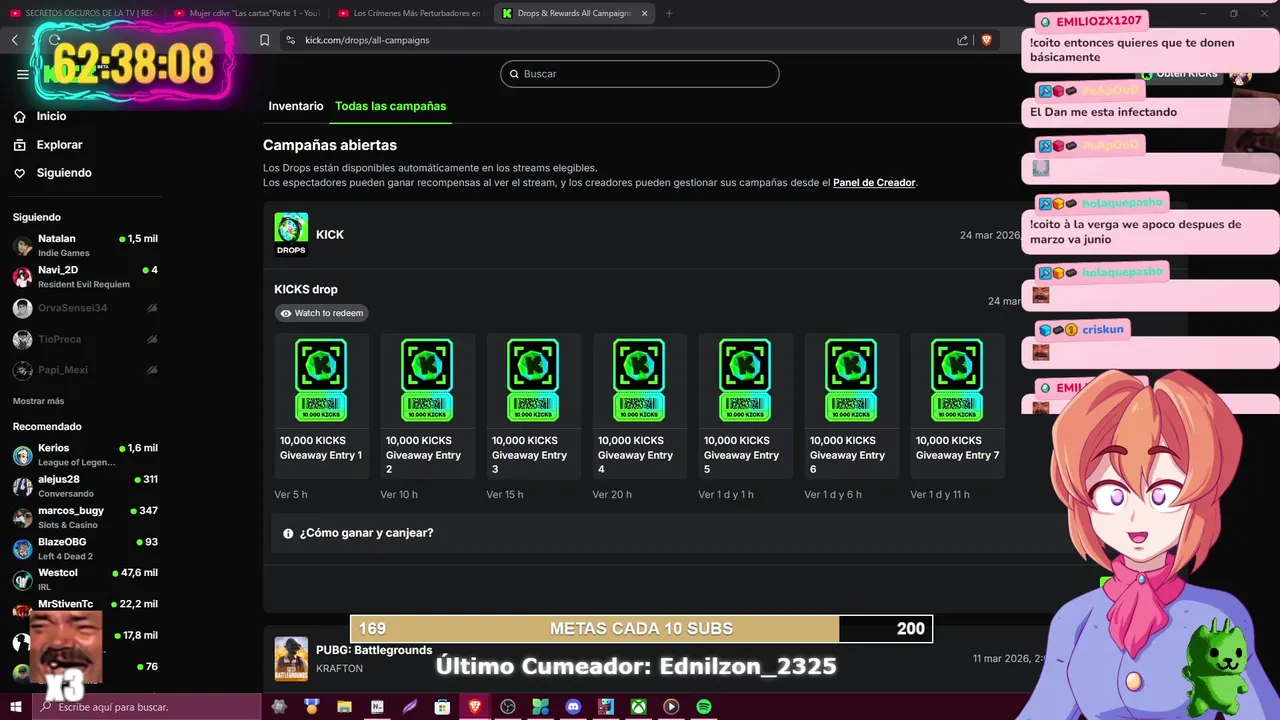Open the hamburger sidebar menu
Image resolution: width=1280 pixels, height=720 pixels.
[22, 74]
